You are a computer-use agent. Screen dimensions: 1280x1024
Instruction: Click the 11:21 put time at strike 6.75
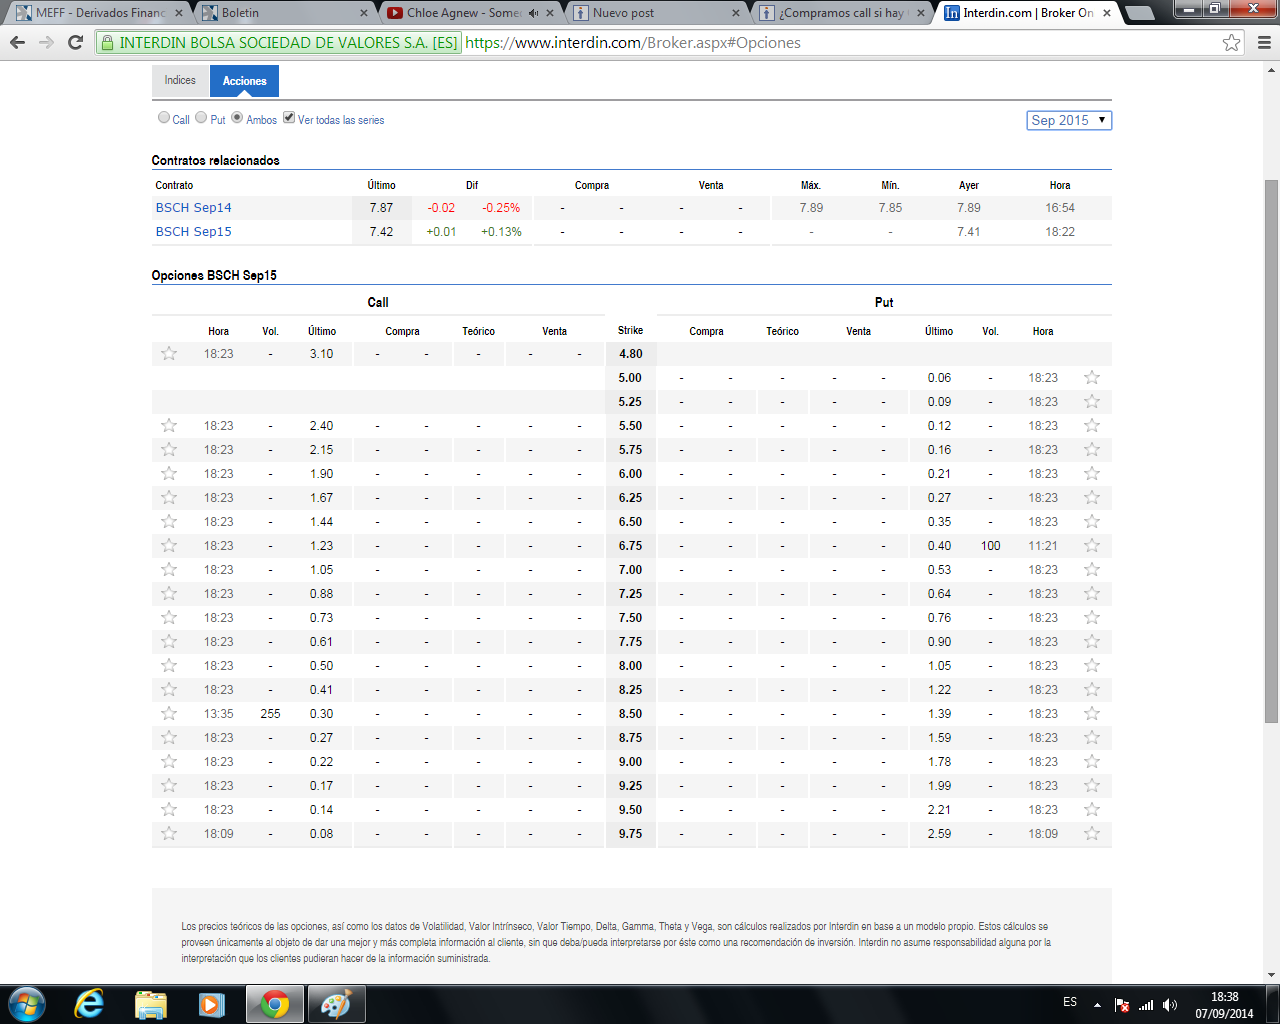[1043, 545]
